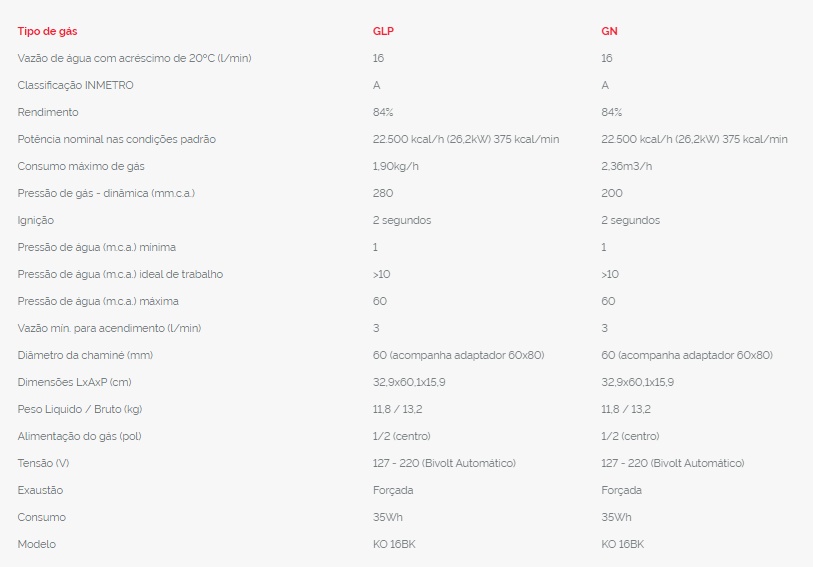Click the 'Diâmetro da chaminé (mm)' label

click(x=85, y=355)
